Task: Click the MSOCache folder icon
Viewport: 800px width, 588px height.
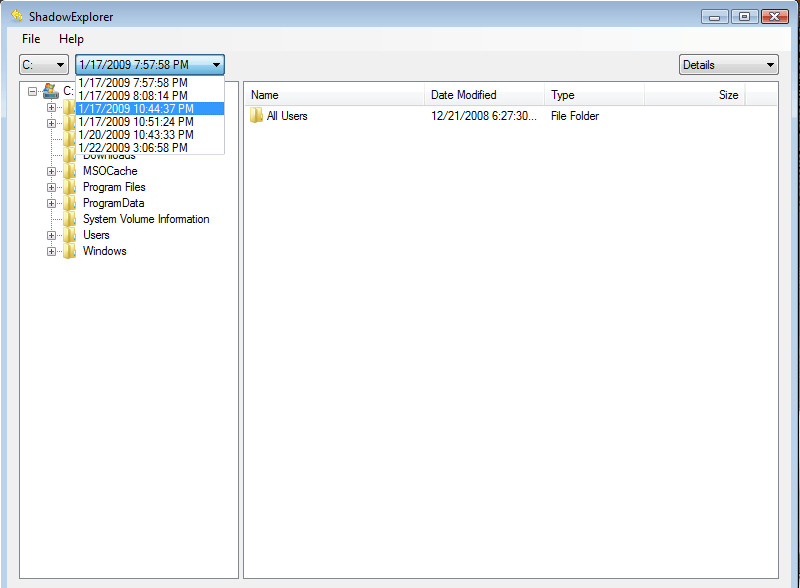Action: [69, 171]
